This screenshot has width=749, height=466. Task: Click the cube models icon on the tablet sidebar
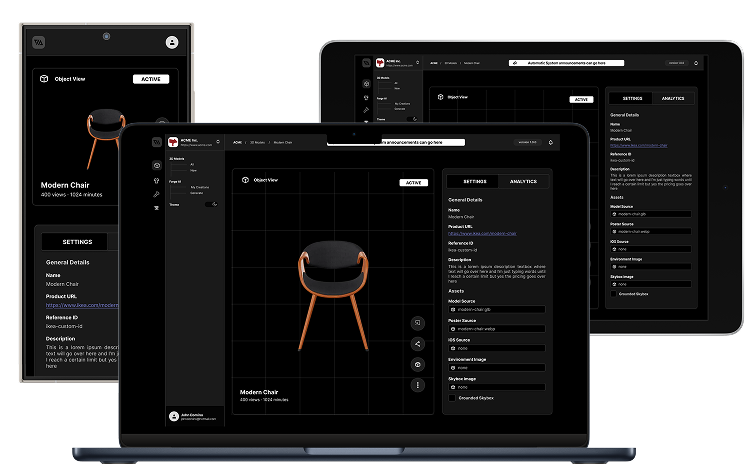pos(366,84)
